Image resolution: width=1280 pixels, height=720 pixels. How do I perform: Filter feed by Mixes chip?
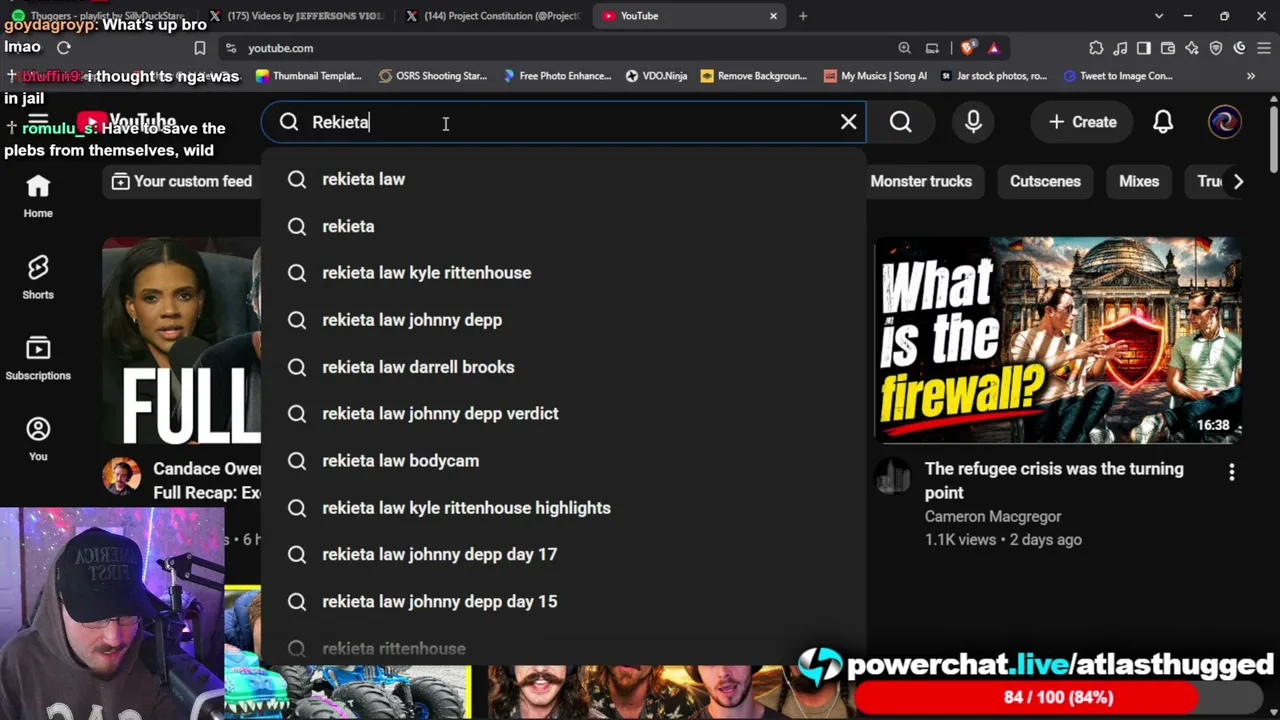point(1139,181)
